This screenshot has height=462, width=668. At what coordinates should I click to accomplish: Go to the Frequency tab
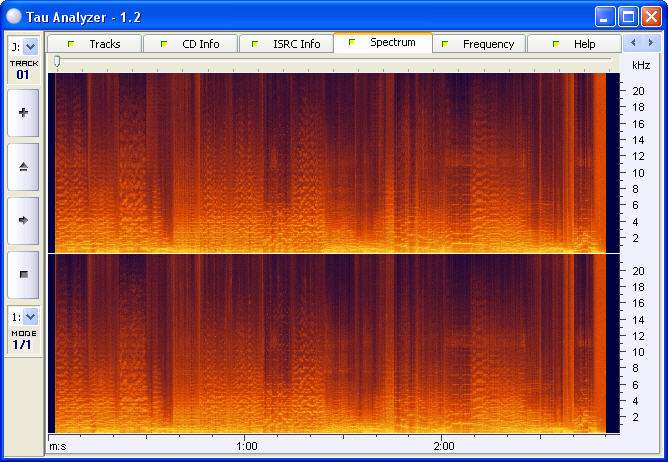pyautogui.click(x=479, y=44)
